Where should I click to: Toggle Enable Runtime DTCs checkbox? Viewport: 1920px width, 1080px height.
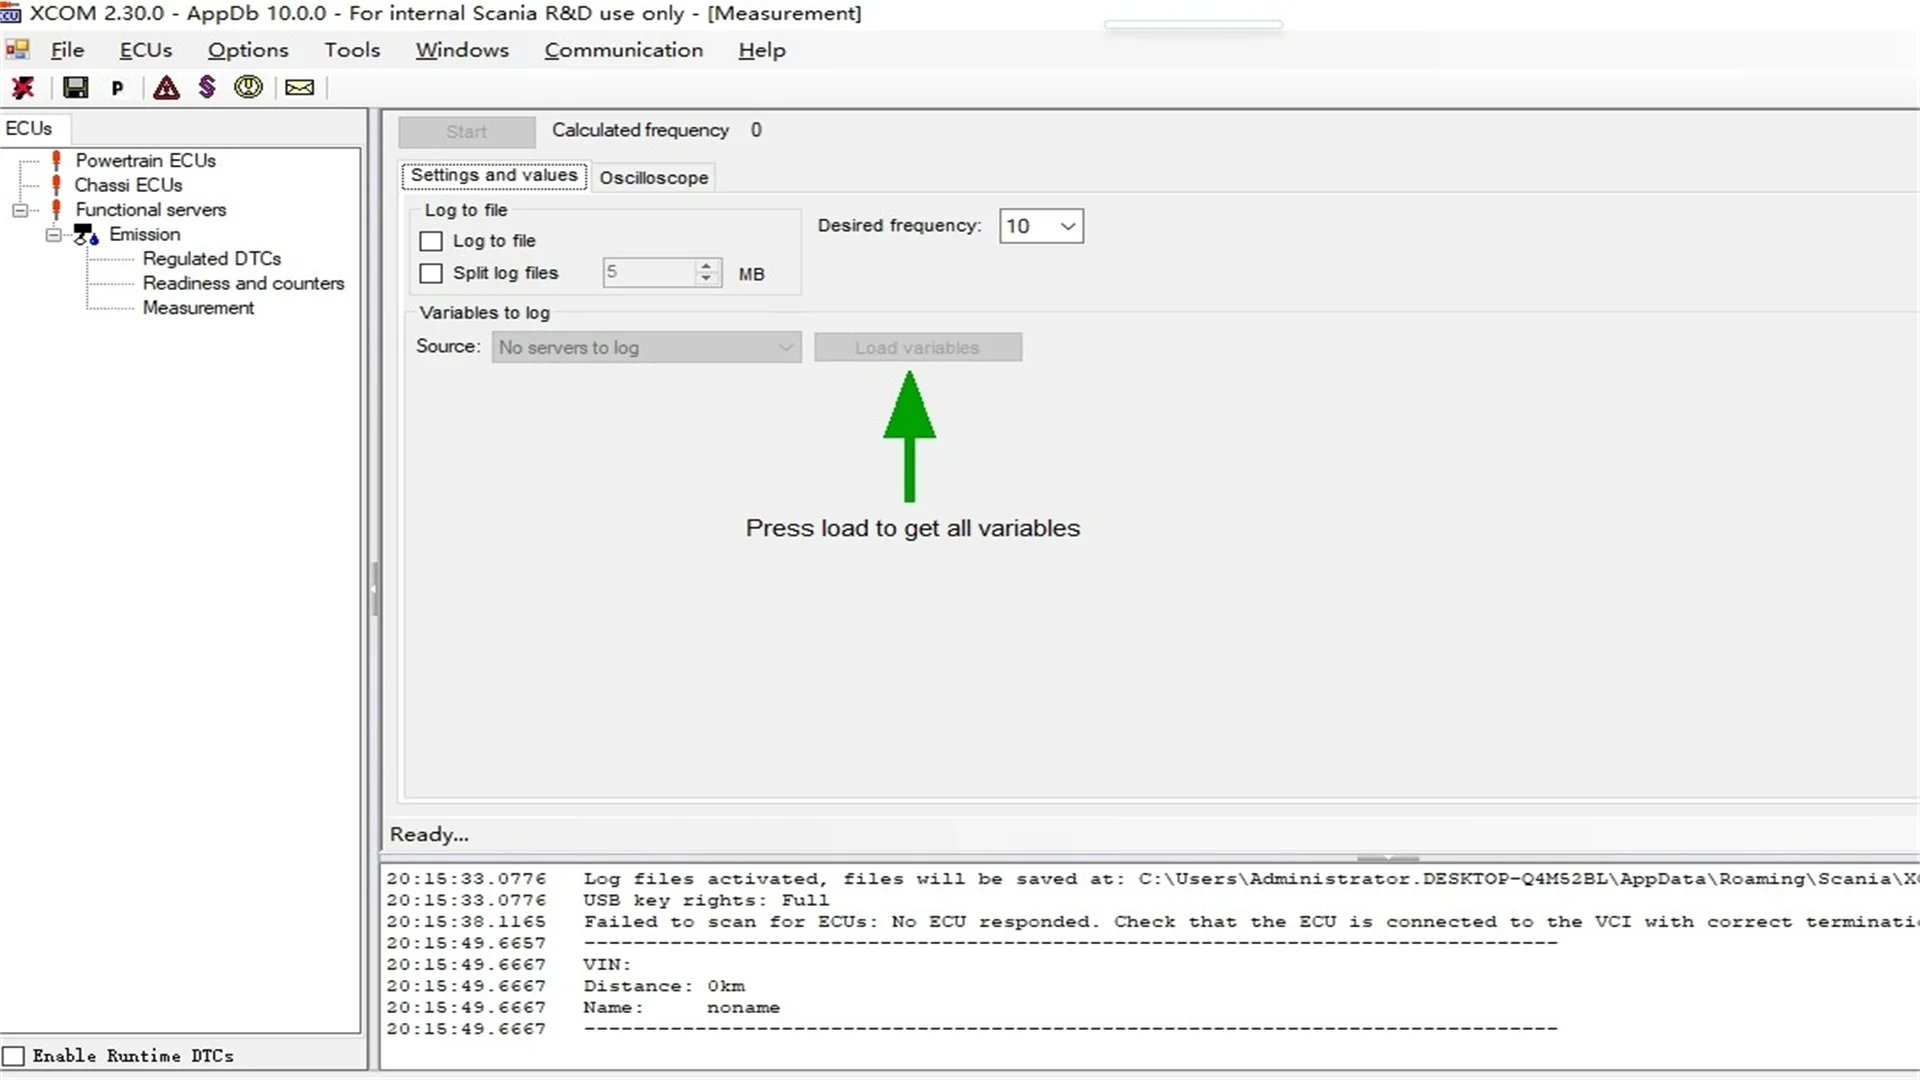tap(14, 1056)
